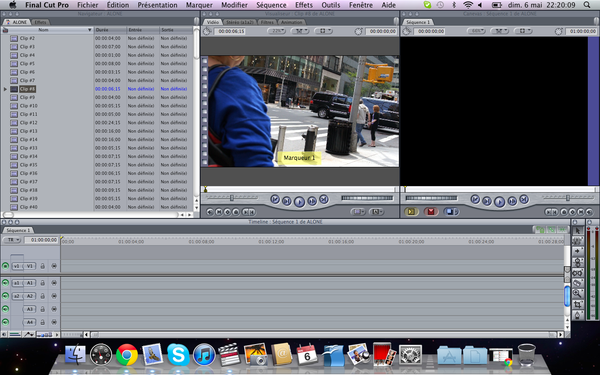Viewport: 600px width, 375px height.
Task: Select the Razor Blade tool
Action: coord(577,283)
